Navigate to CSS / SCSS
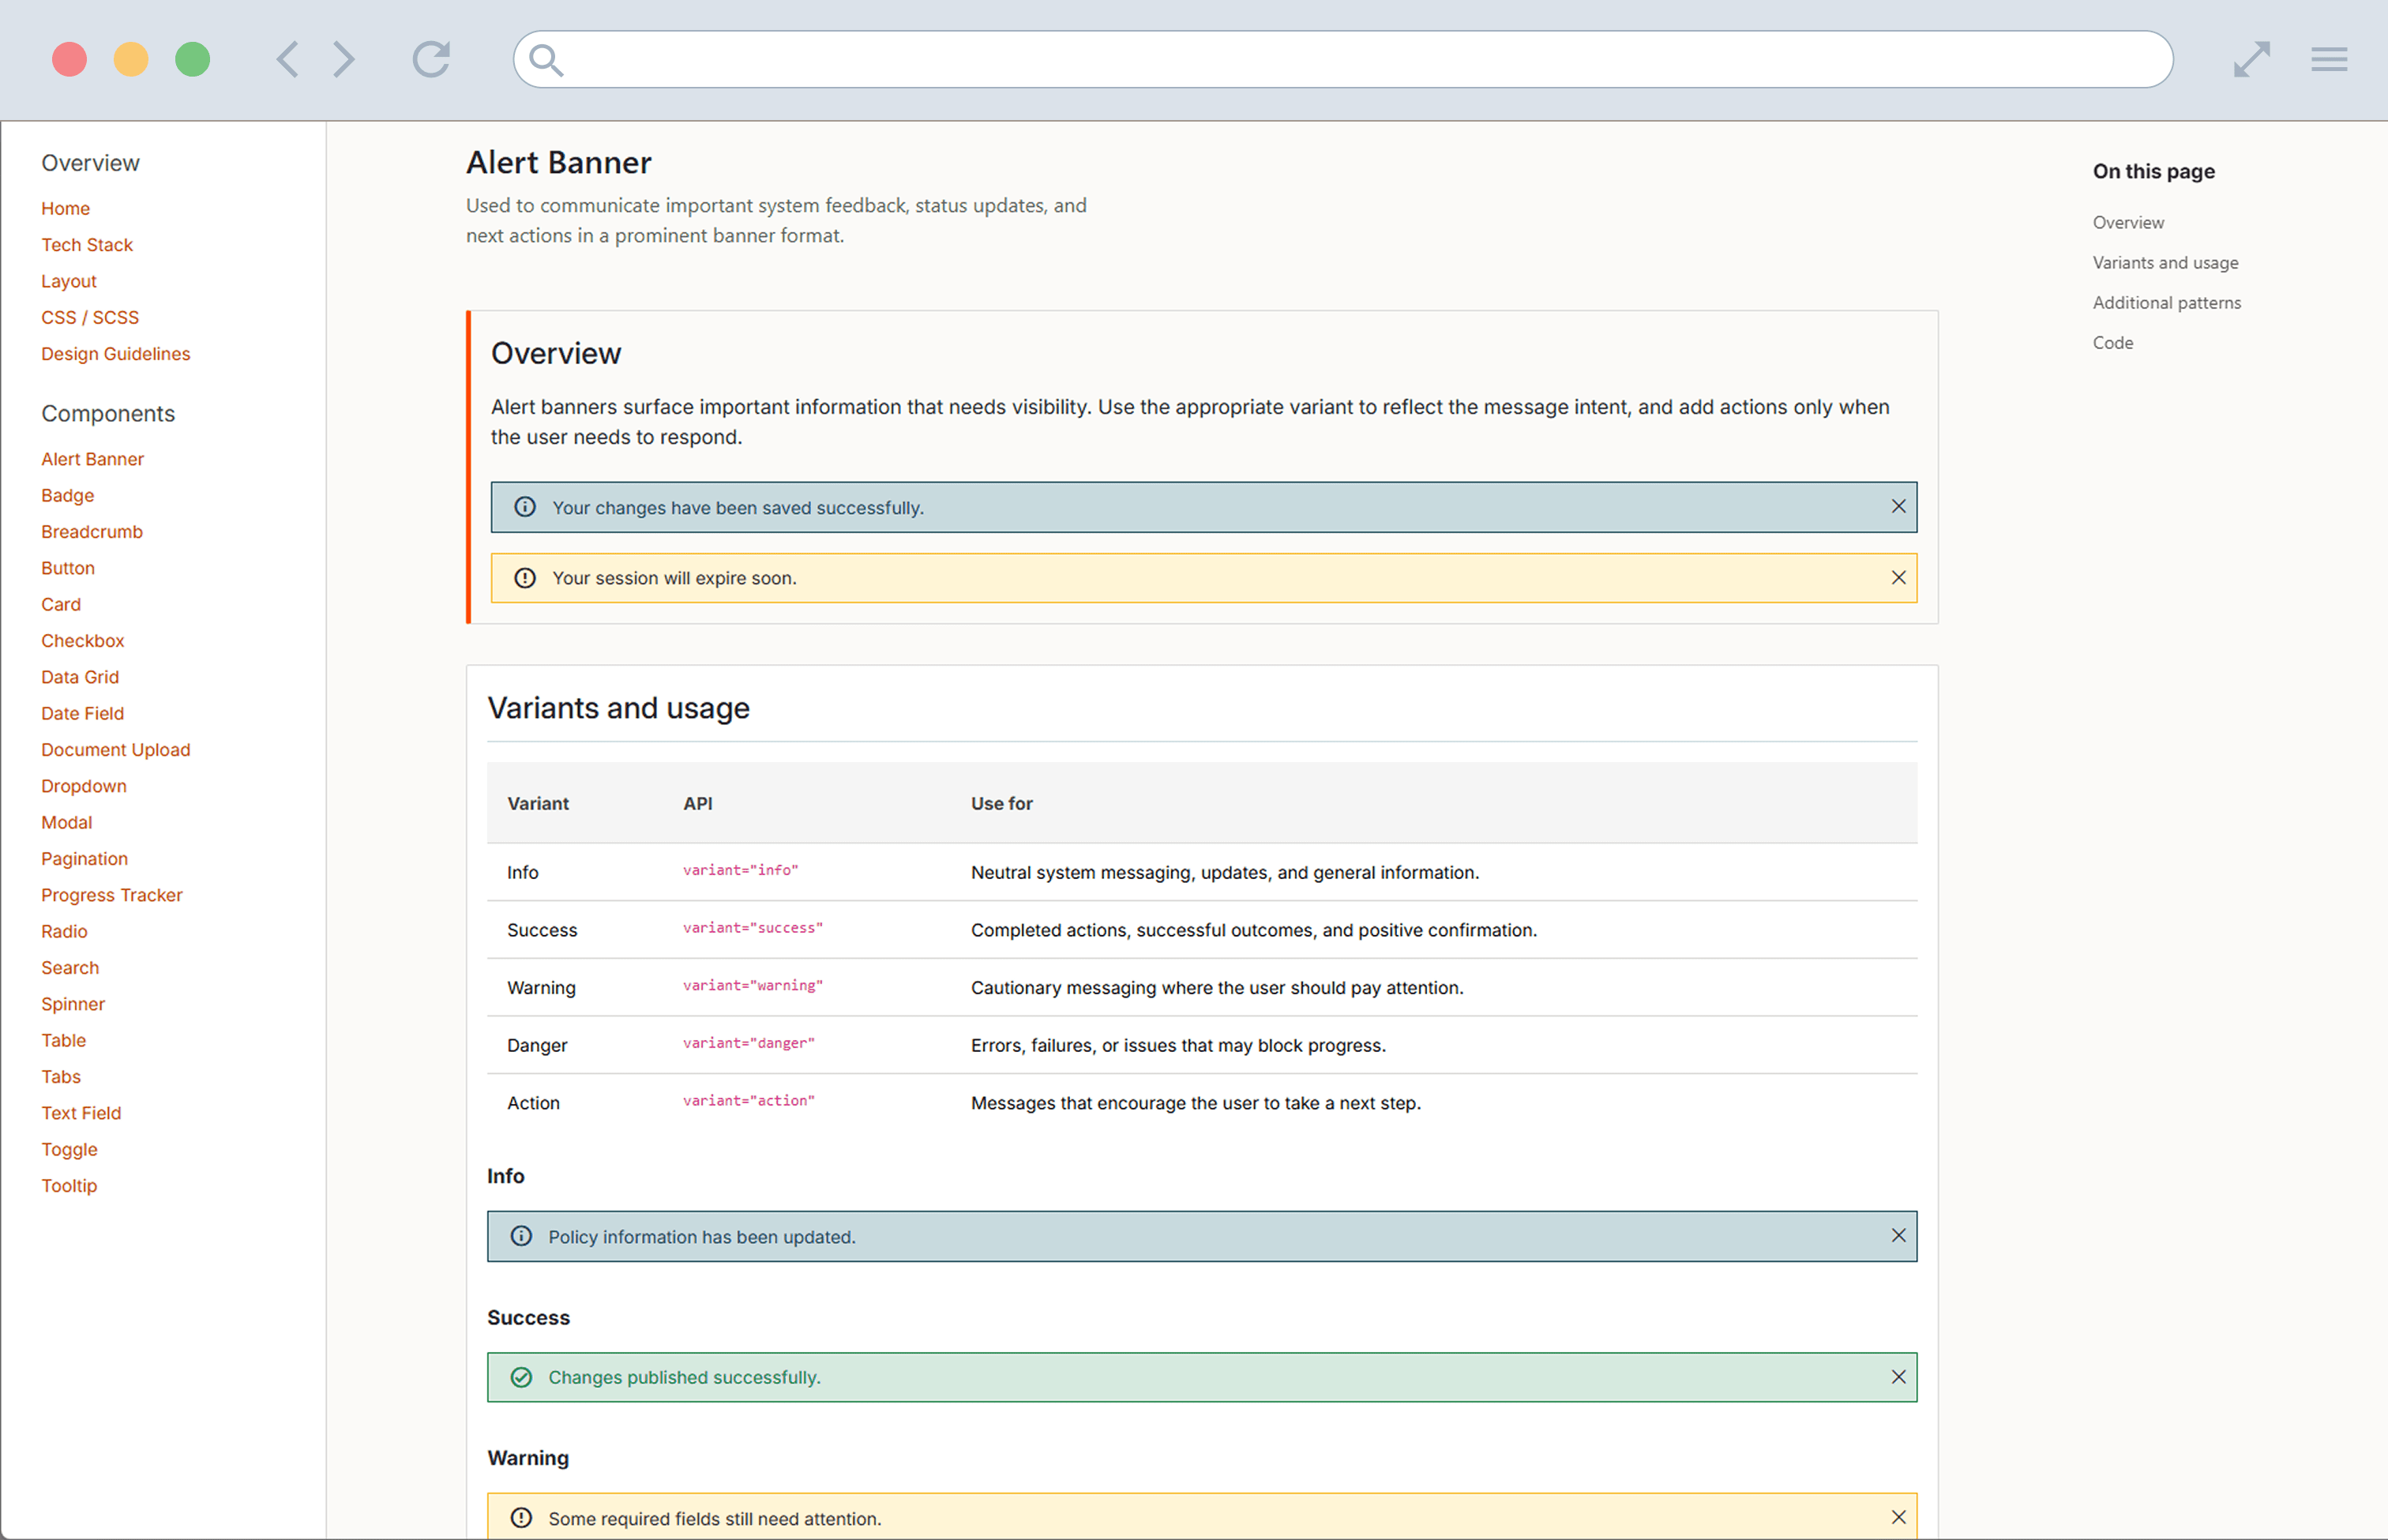2388x1540 pixels. pos(90,317)
